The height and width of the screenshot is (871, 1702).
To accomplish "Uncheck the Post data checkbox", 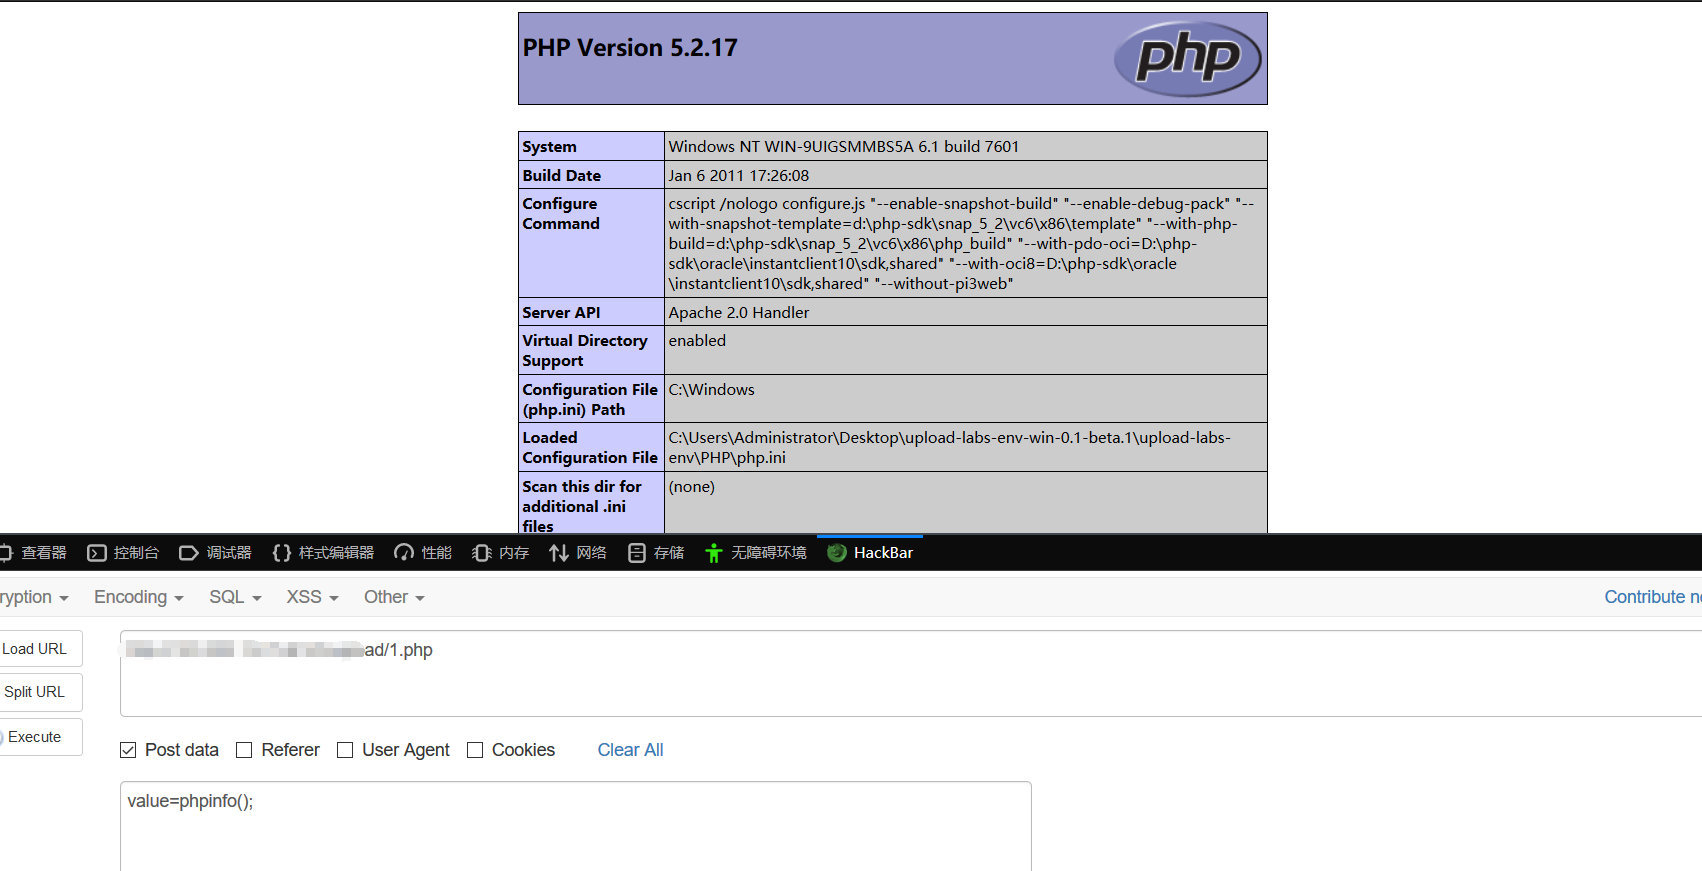I will [128, 750].
